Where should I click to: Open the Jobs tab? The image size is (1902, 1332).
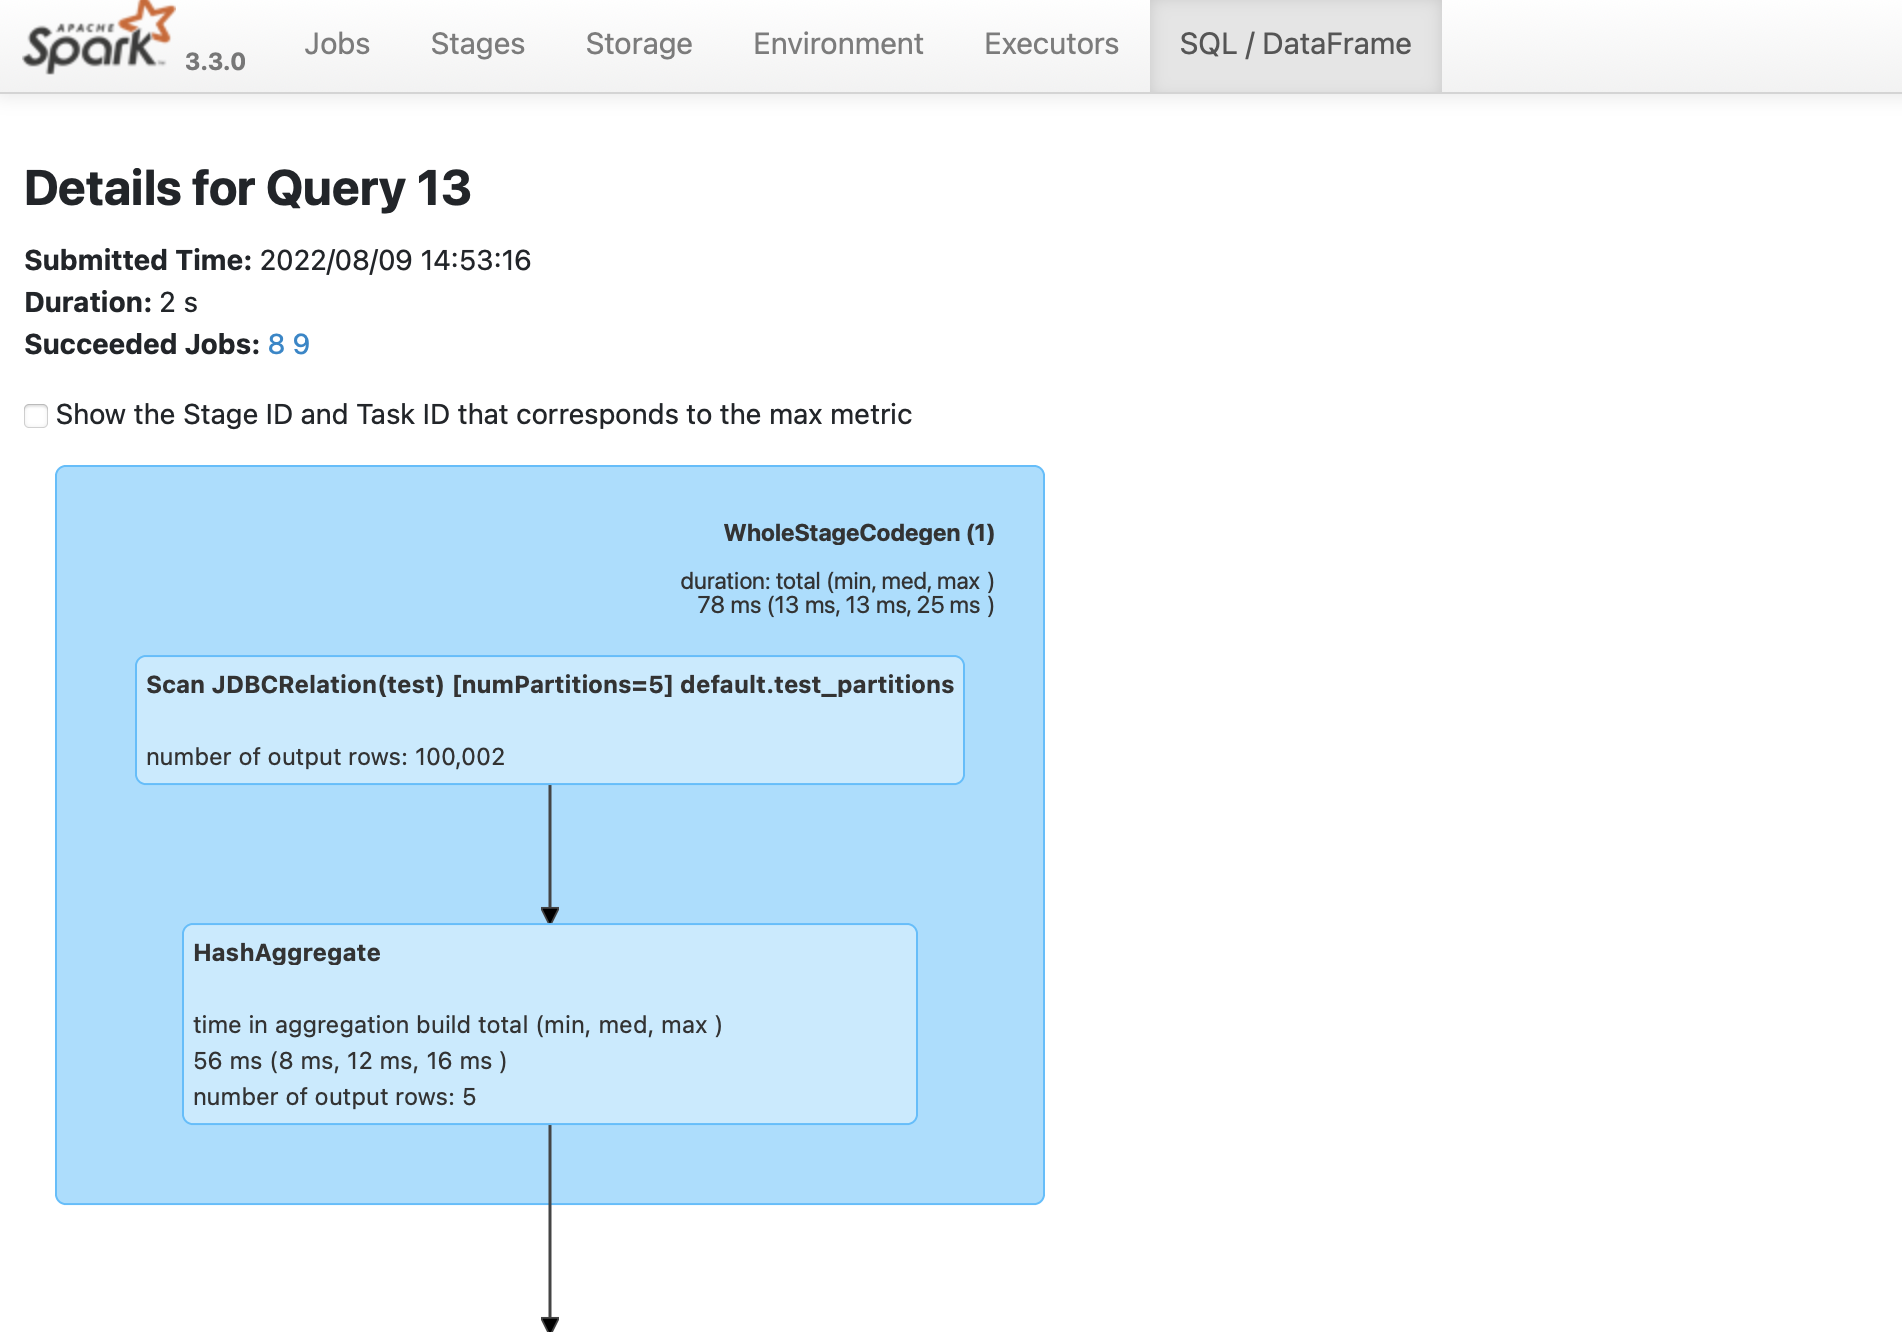coord(337,44)
